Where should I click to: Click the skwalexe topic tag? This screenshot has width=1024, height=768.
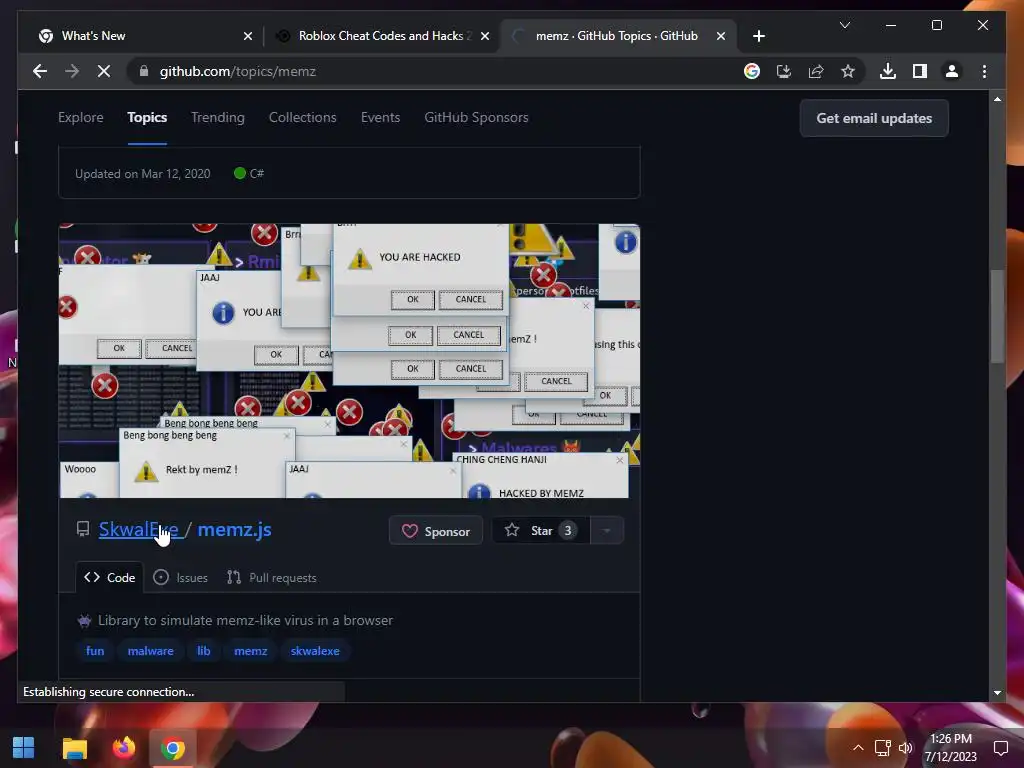click(315, 651)
